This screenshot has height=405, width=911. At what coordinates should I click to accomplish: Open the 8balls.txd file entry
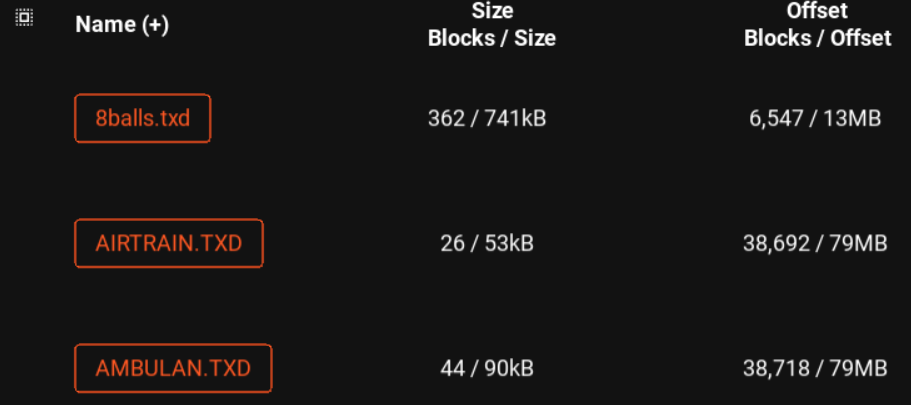coord(143,119)
